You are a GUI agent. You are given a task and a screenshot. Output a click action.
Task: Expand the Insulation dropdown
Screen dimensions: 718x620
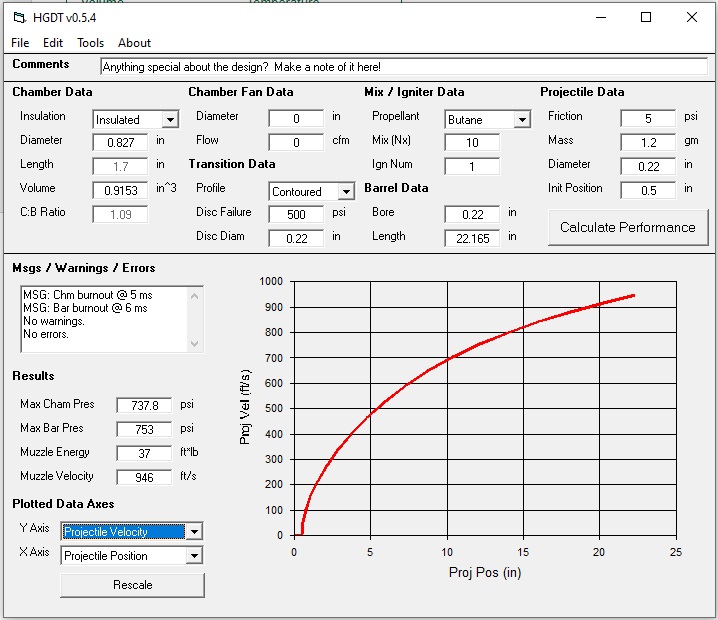pos(170,120)
